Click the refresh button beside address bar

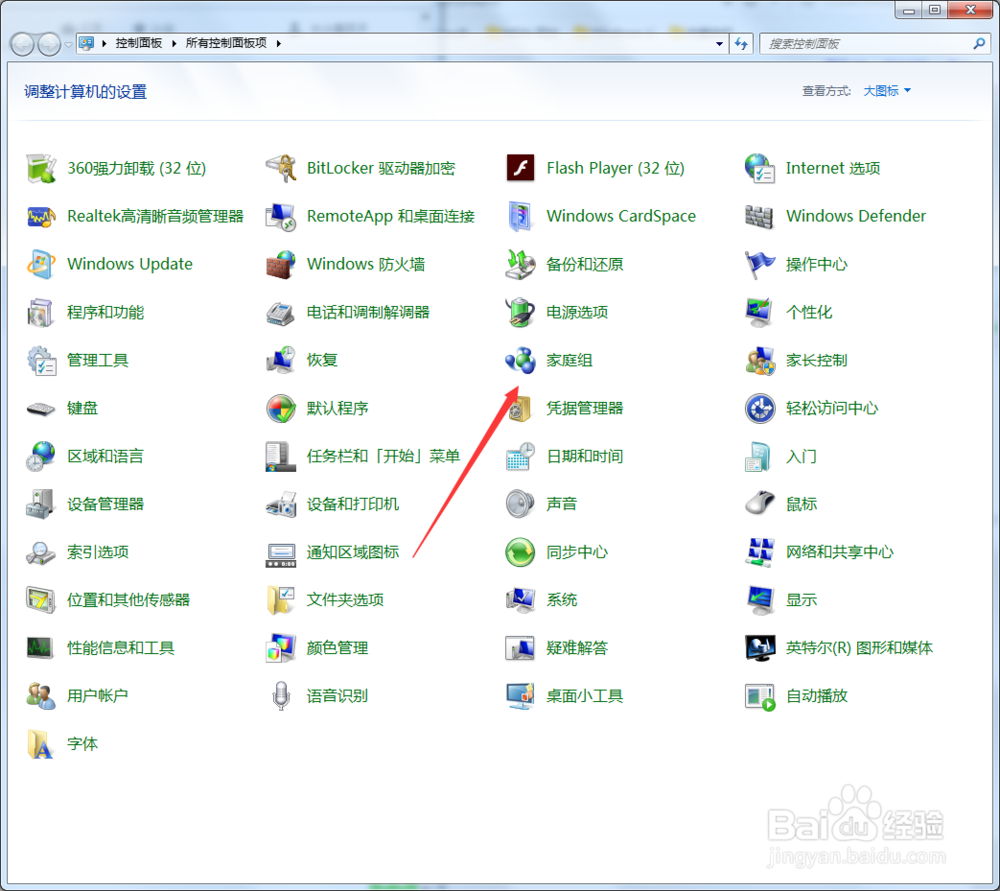tap(741, 43)
